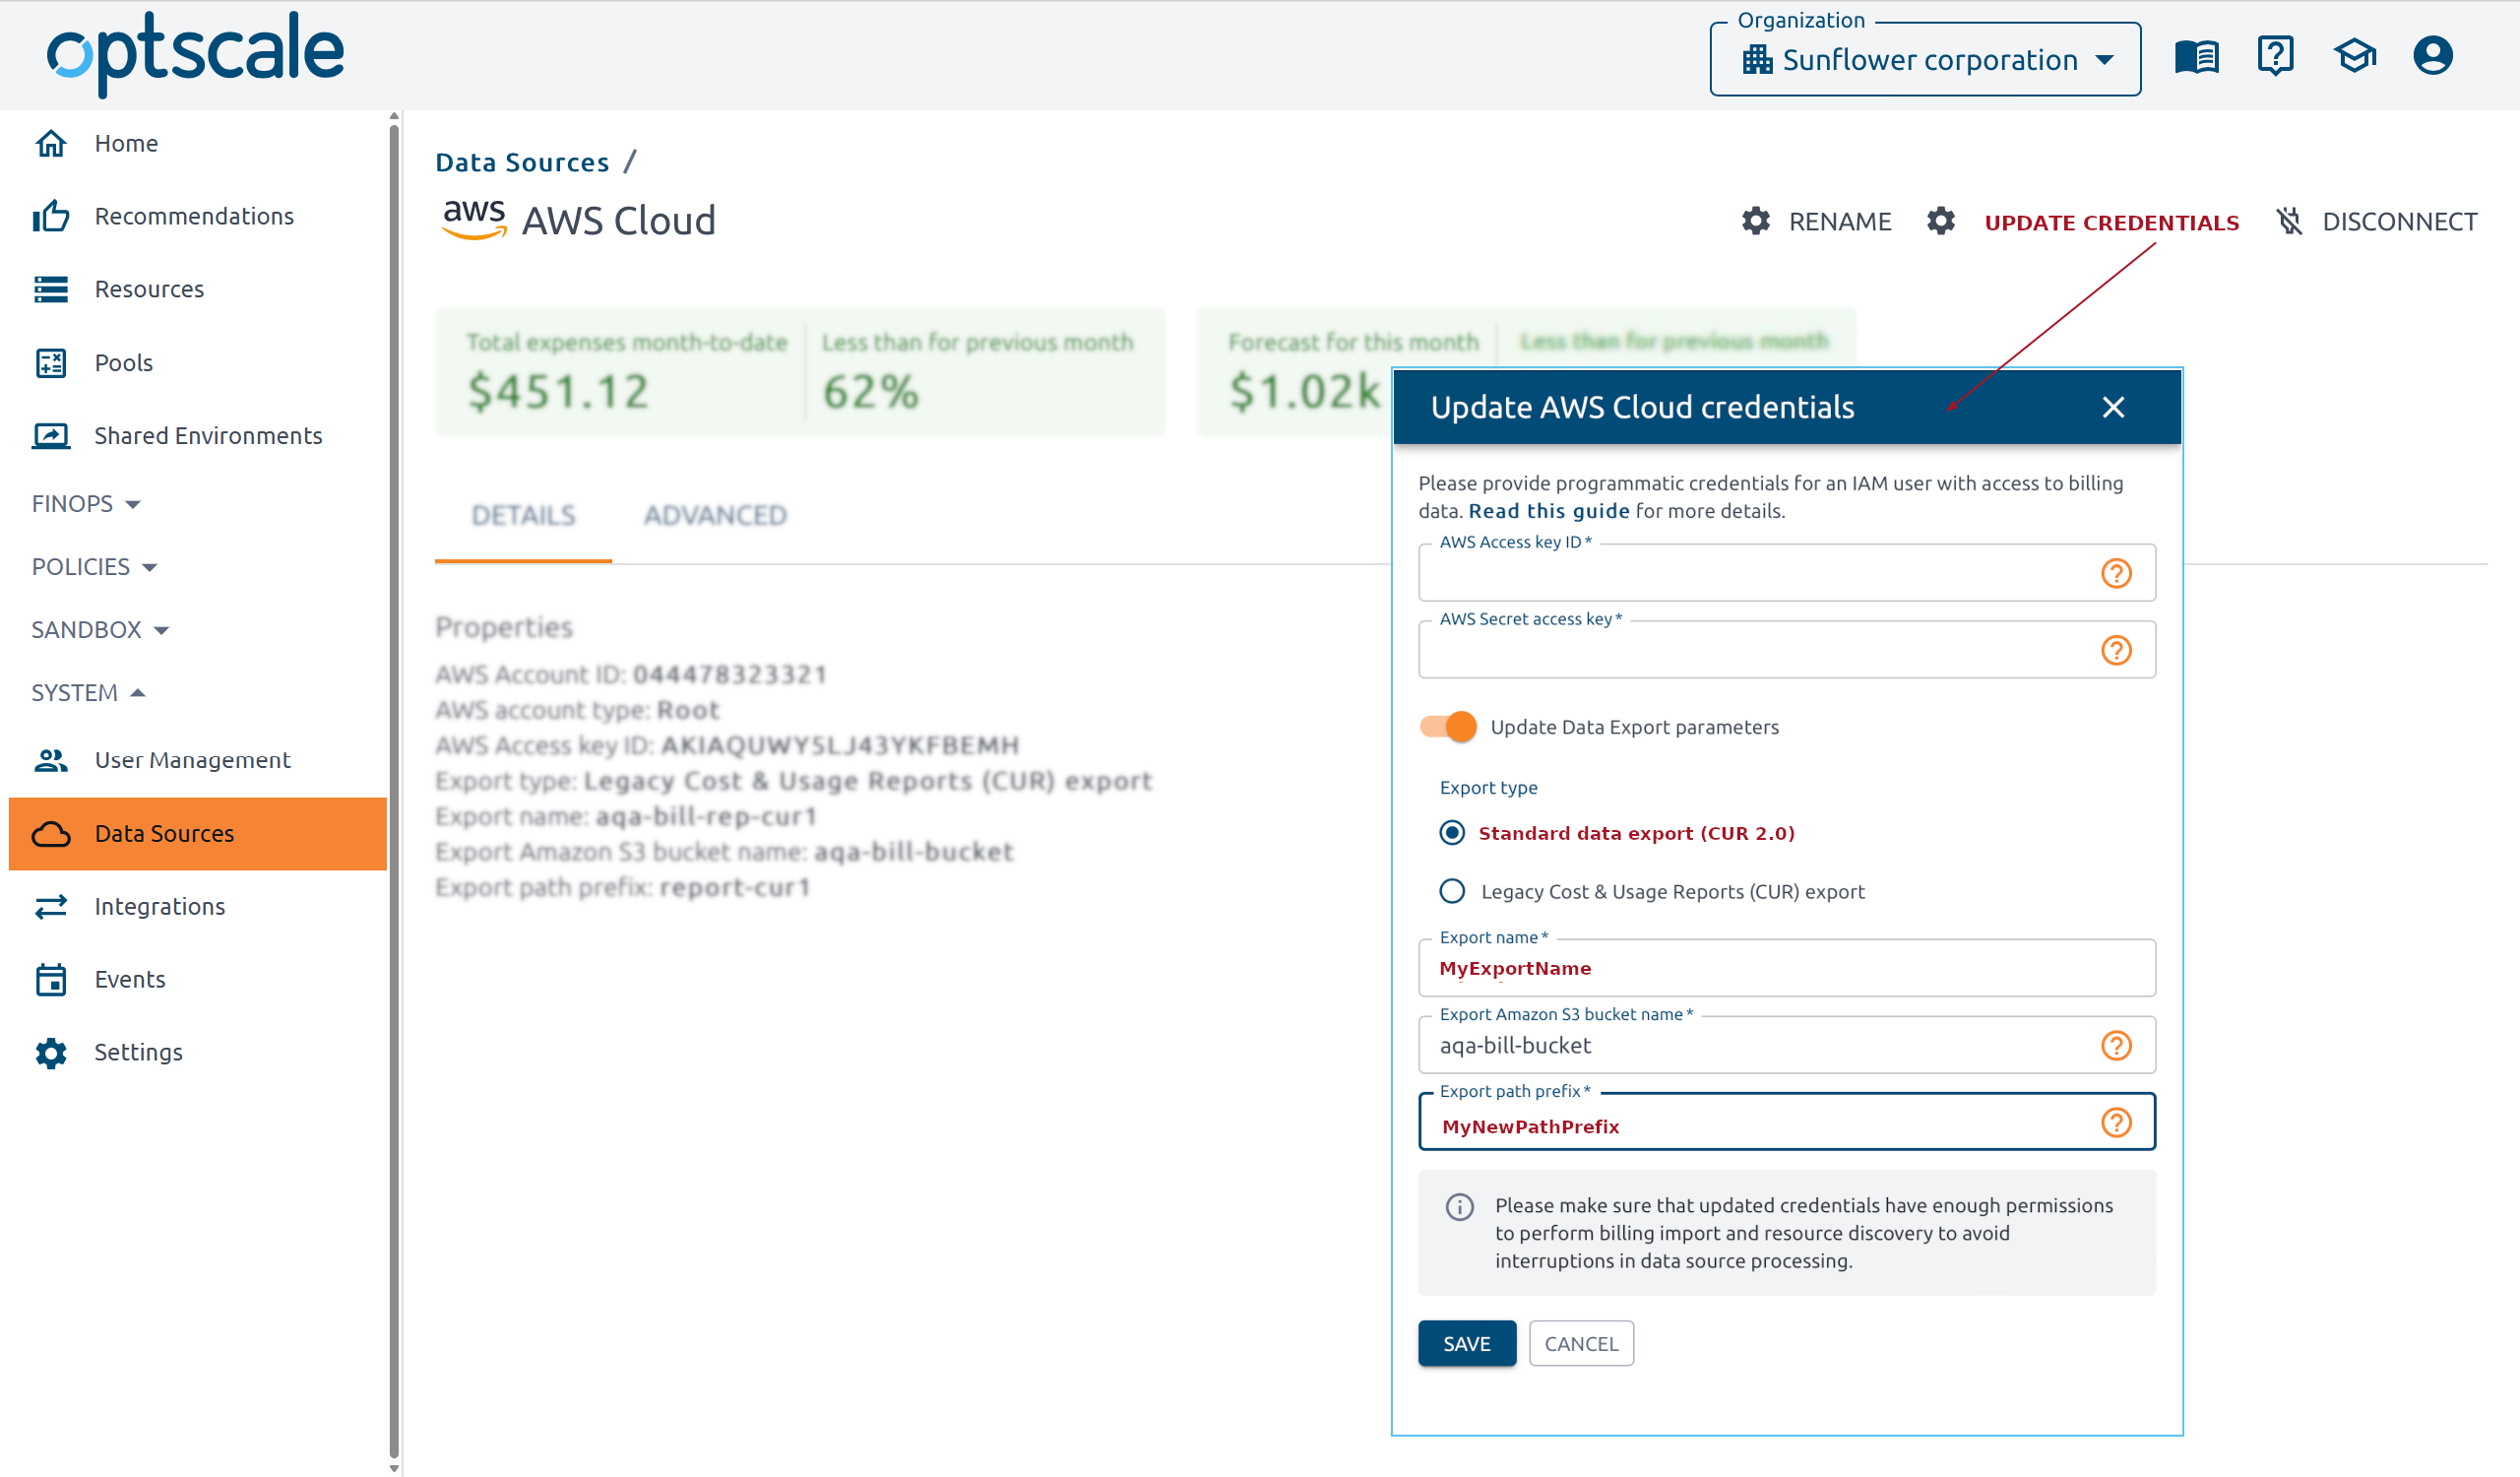Viewport: 2520px width, 1477px height.
Task: Click the gear icon beside UPDATE CREDENTIALS
Action: (x=1941, y=221)
